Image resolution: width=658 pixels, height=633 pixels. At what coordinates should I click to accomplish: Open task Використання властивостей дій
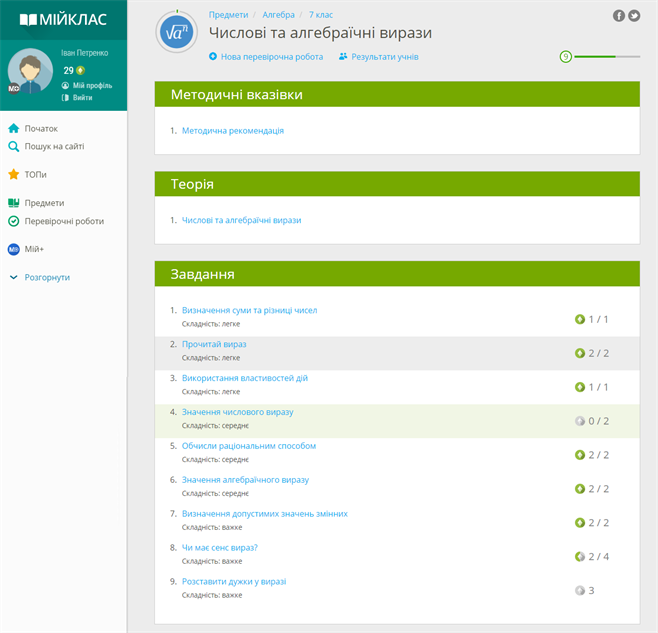245,378
